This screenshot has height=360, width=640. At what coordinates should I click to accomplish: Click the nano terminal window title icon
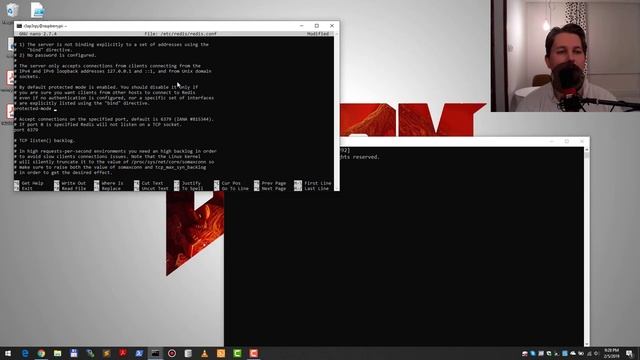click(x=19, y=26)
